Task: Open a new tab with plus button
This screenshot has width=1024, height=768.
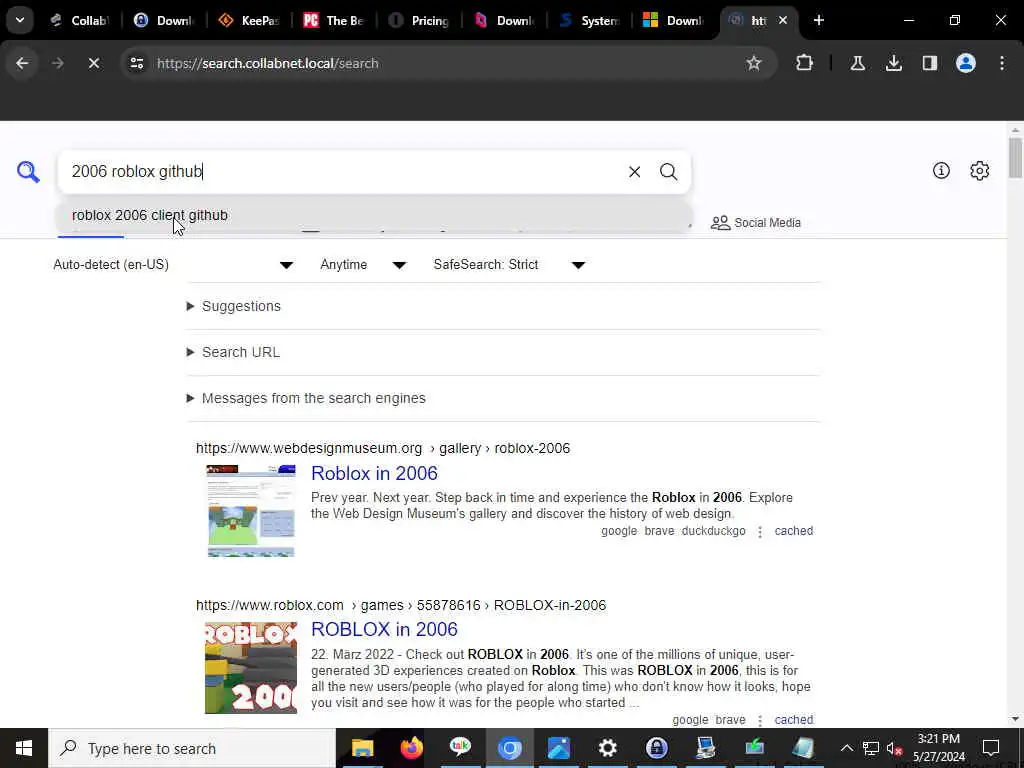Action: 818,20
